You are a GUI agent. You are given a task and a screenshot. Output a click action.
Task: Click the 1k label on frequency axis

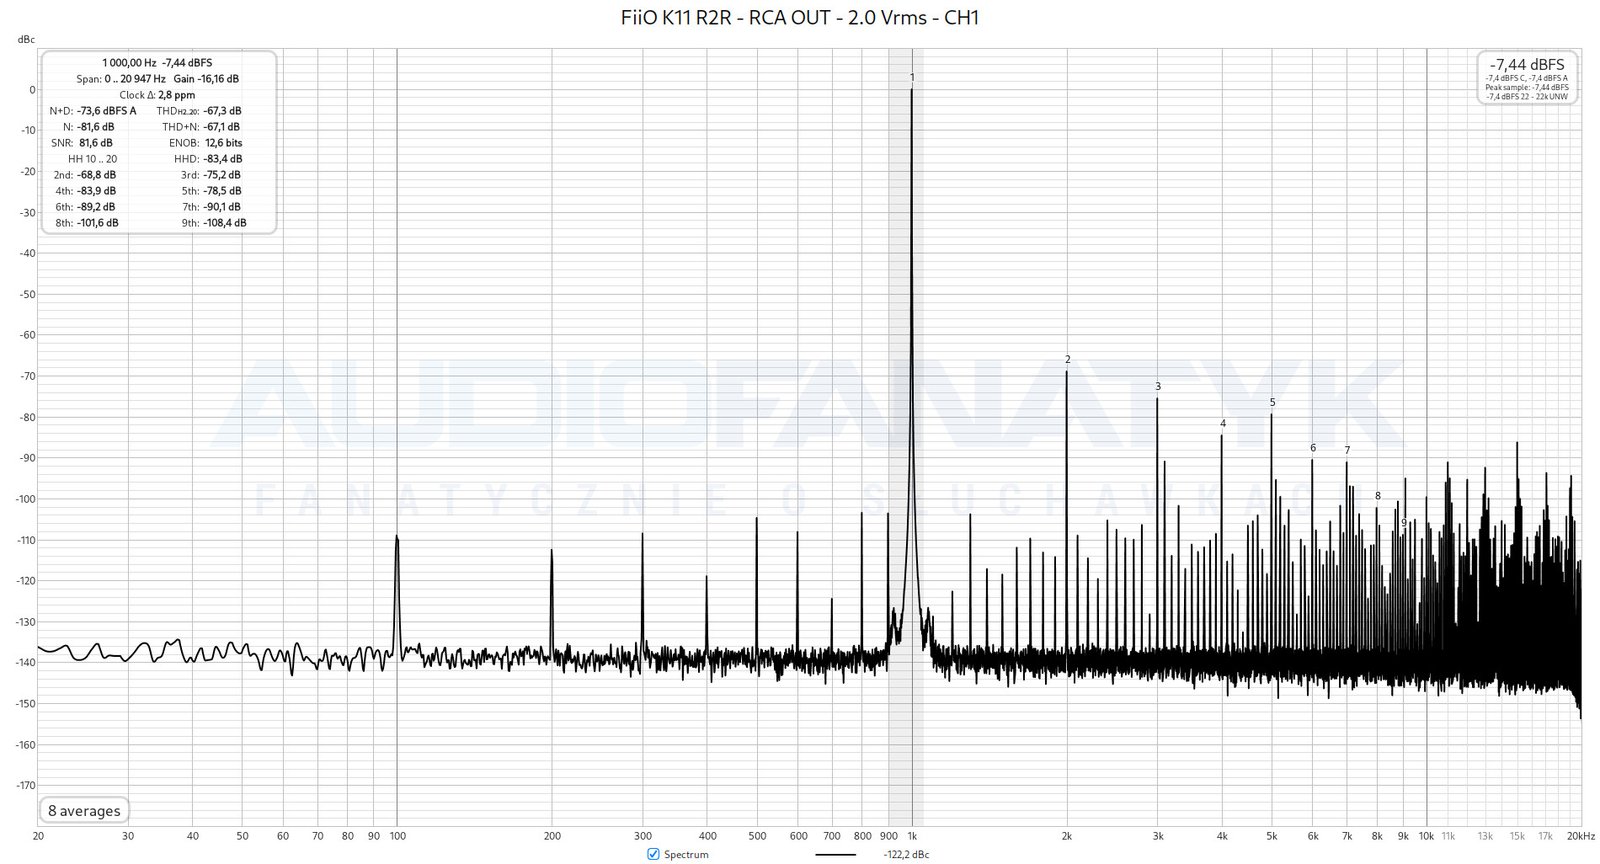click(912, 836)
